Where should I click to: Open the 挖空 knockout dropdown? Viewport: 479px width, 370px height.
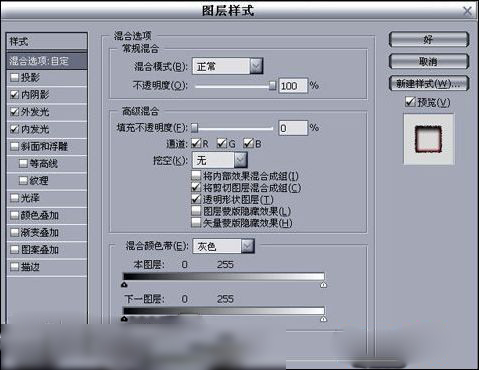click(241, 160)
